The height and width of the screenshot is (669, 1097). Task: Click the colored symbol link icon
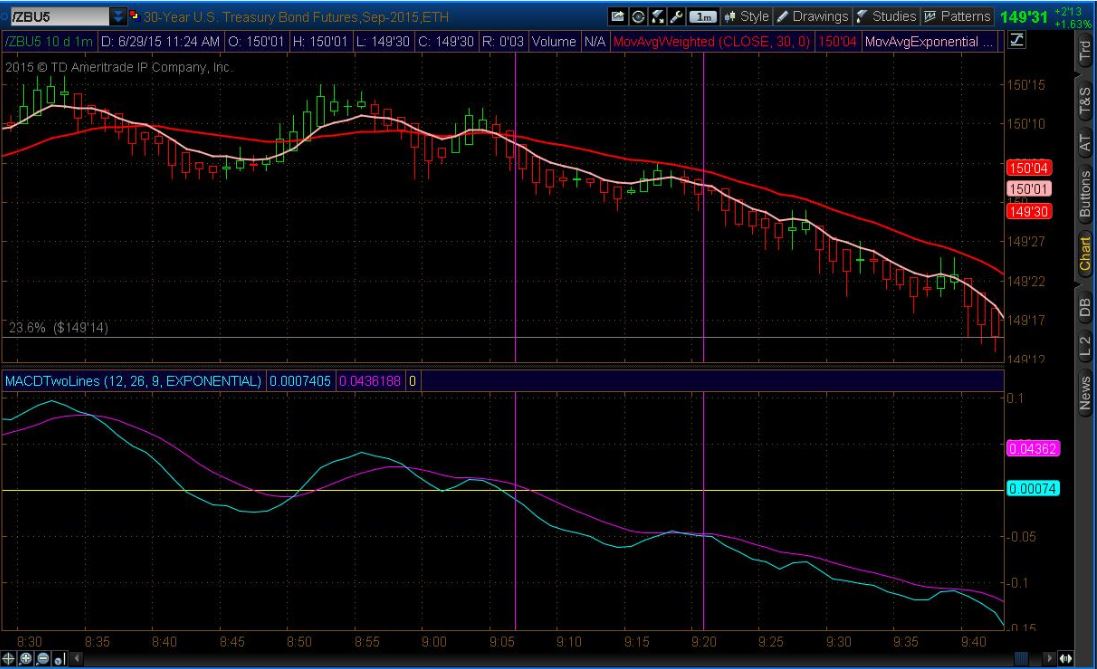134,15
